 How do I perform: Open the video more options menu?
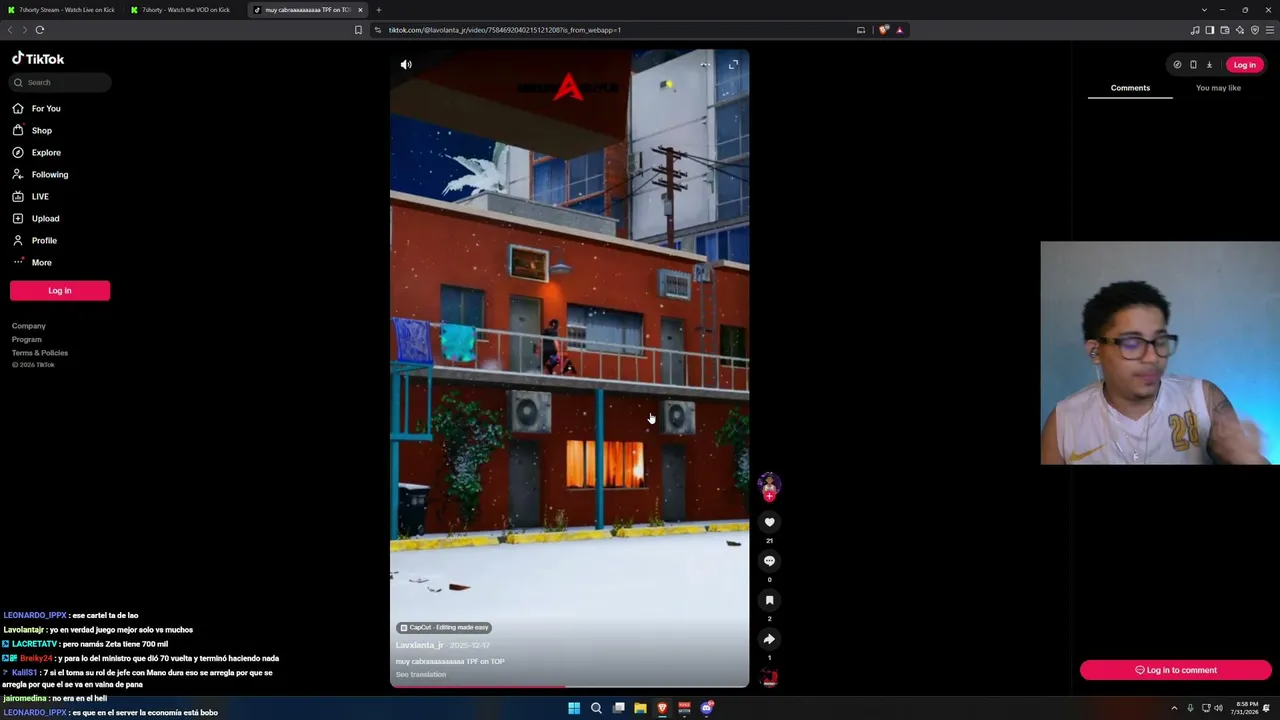click(705, 65)
